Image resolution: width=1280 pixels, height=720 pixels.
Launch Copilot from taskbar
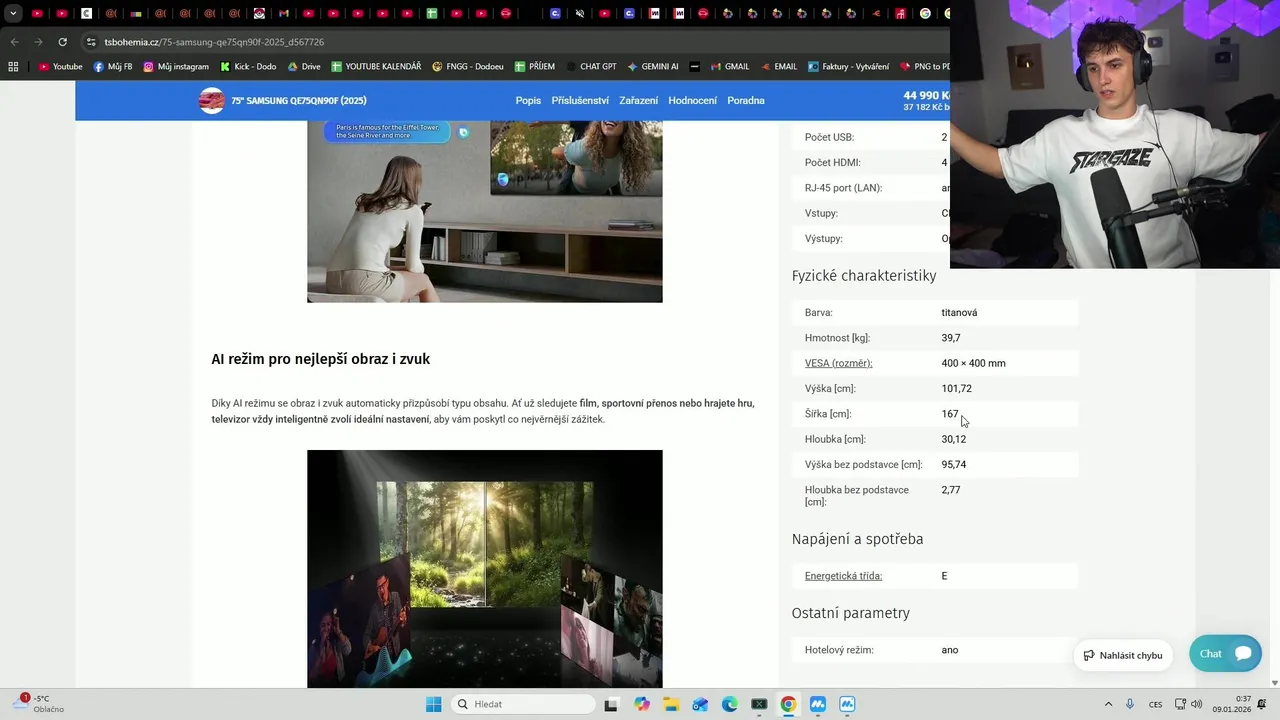pos(641,704)
